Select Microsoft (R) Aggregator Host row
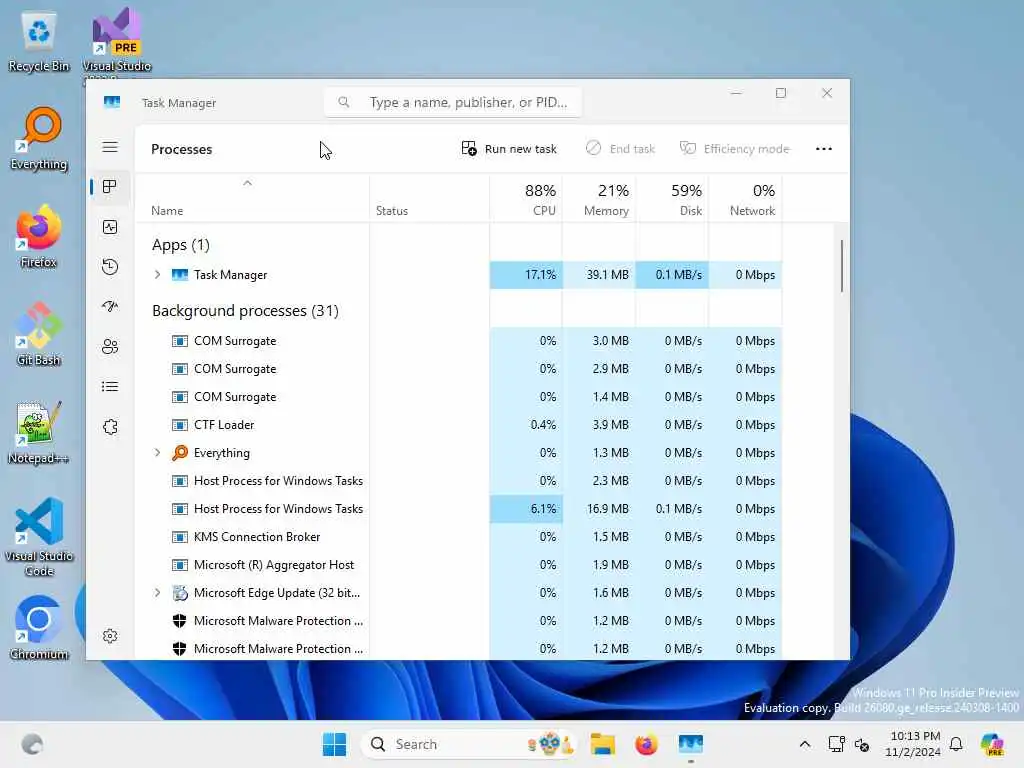Screen dimensions: 1024x768 [459, 565]
